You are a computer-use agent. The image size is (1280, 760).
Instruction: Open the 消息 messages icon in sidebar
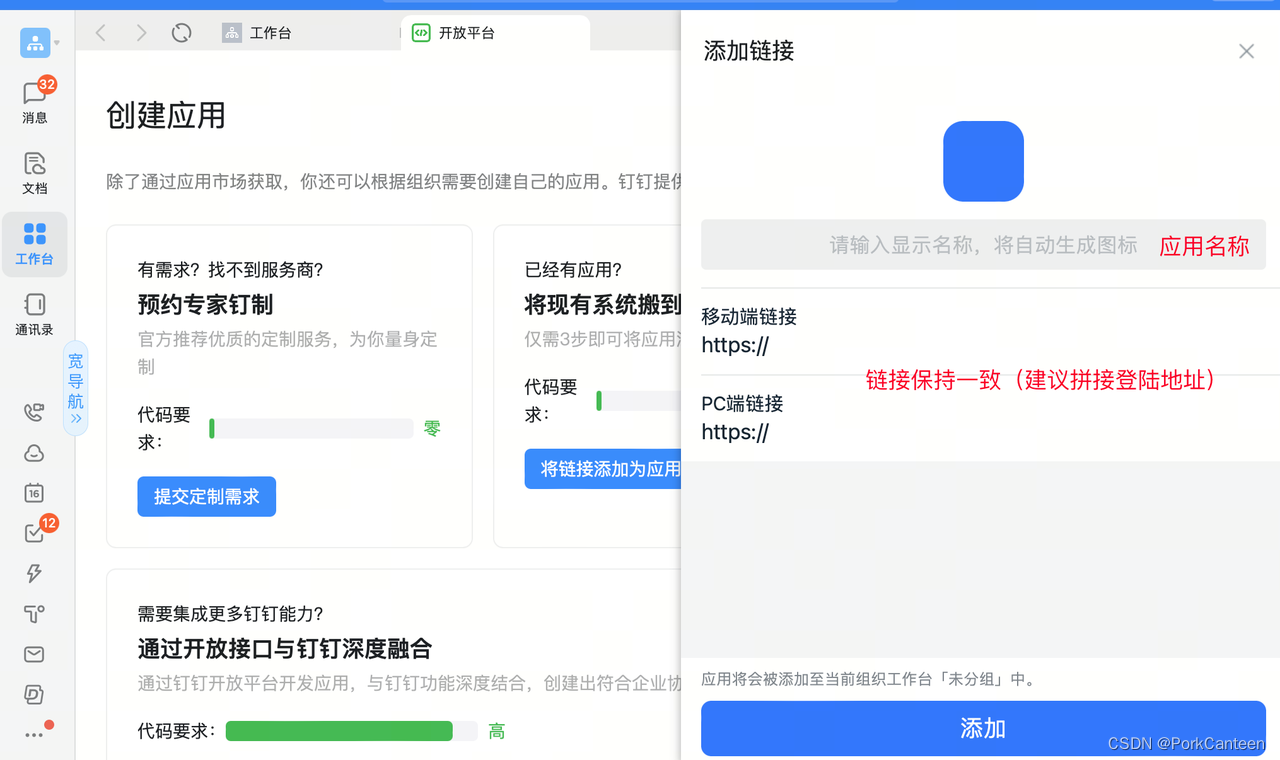coord(34,101)
